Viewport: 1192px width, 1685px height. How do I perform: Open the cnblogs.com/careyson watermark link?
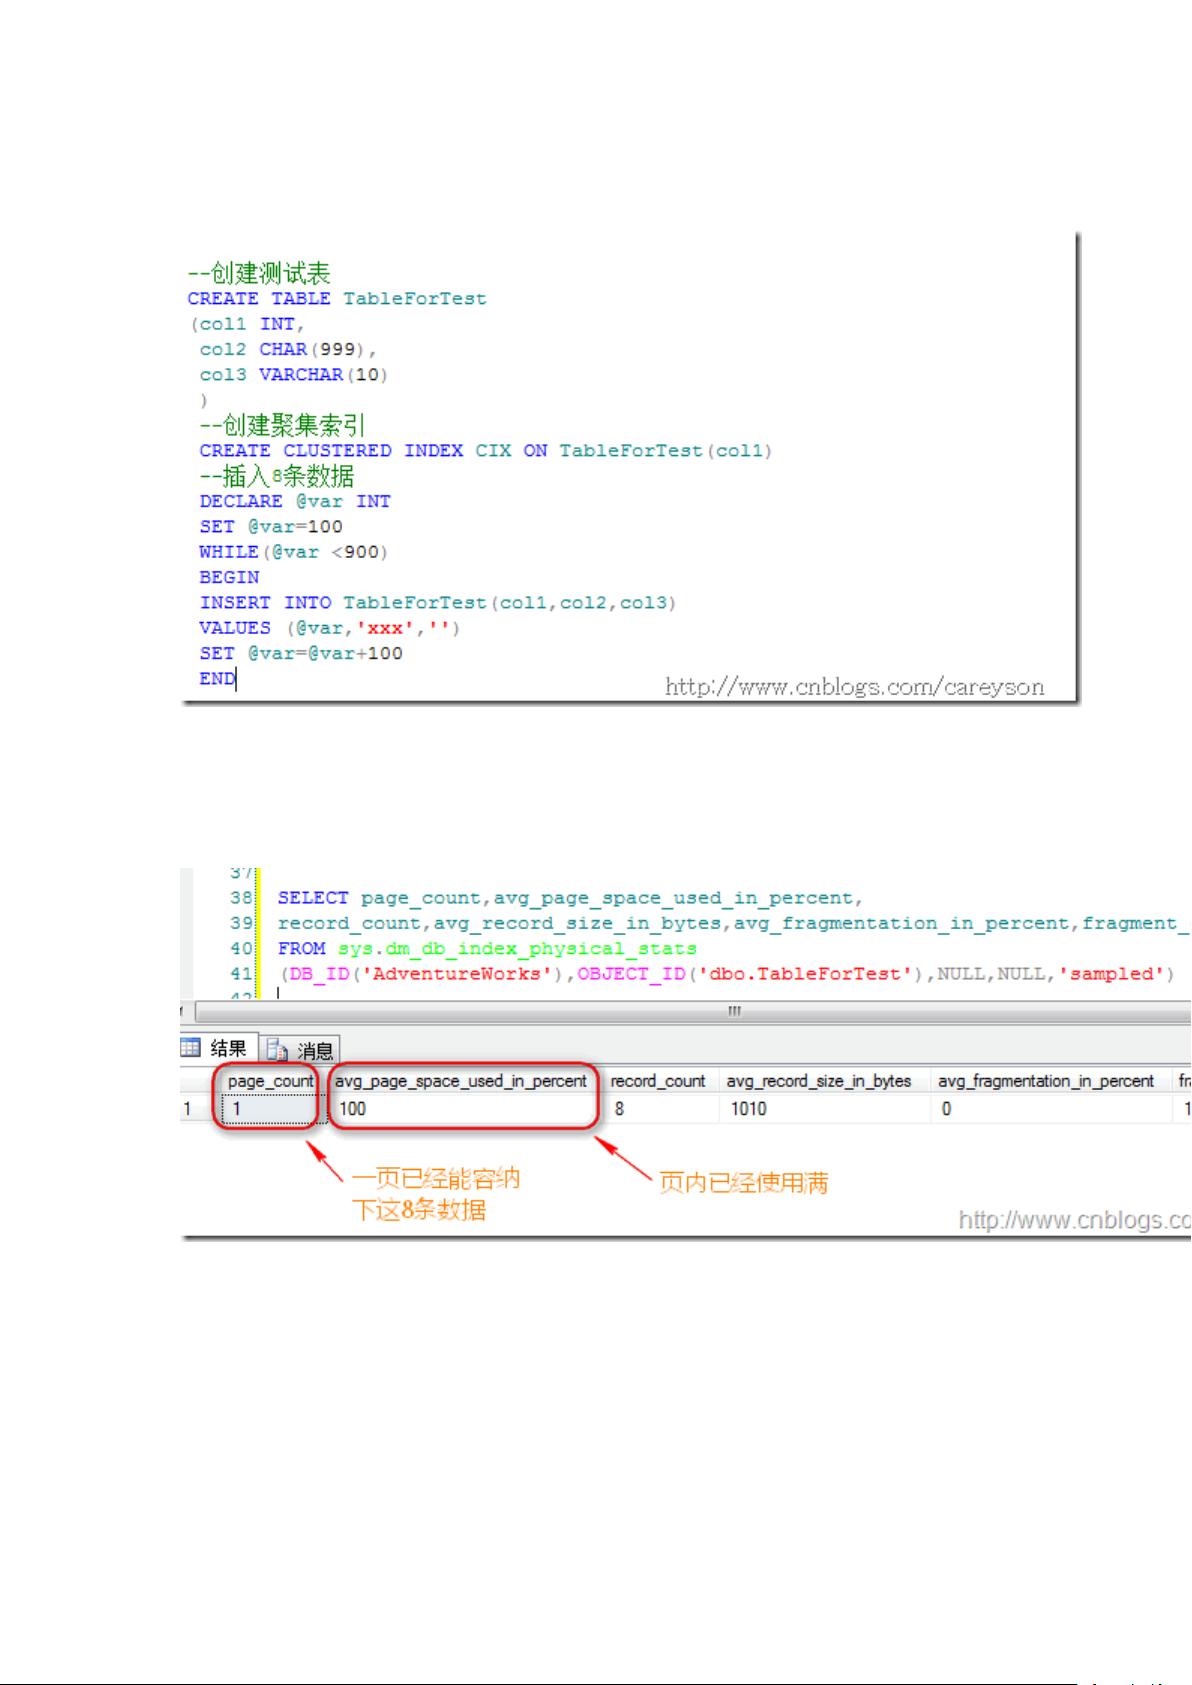pyautogui.click(x=854, y=687)
